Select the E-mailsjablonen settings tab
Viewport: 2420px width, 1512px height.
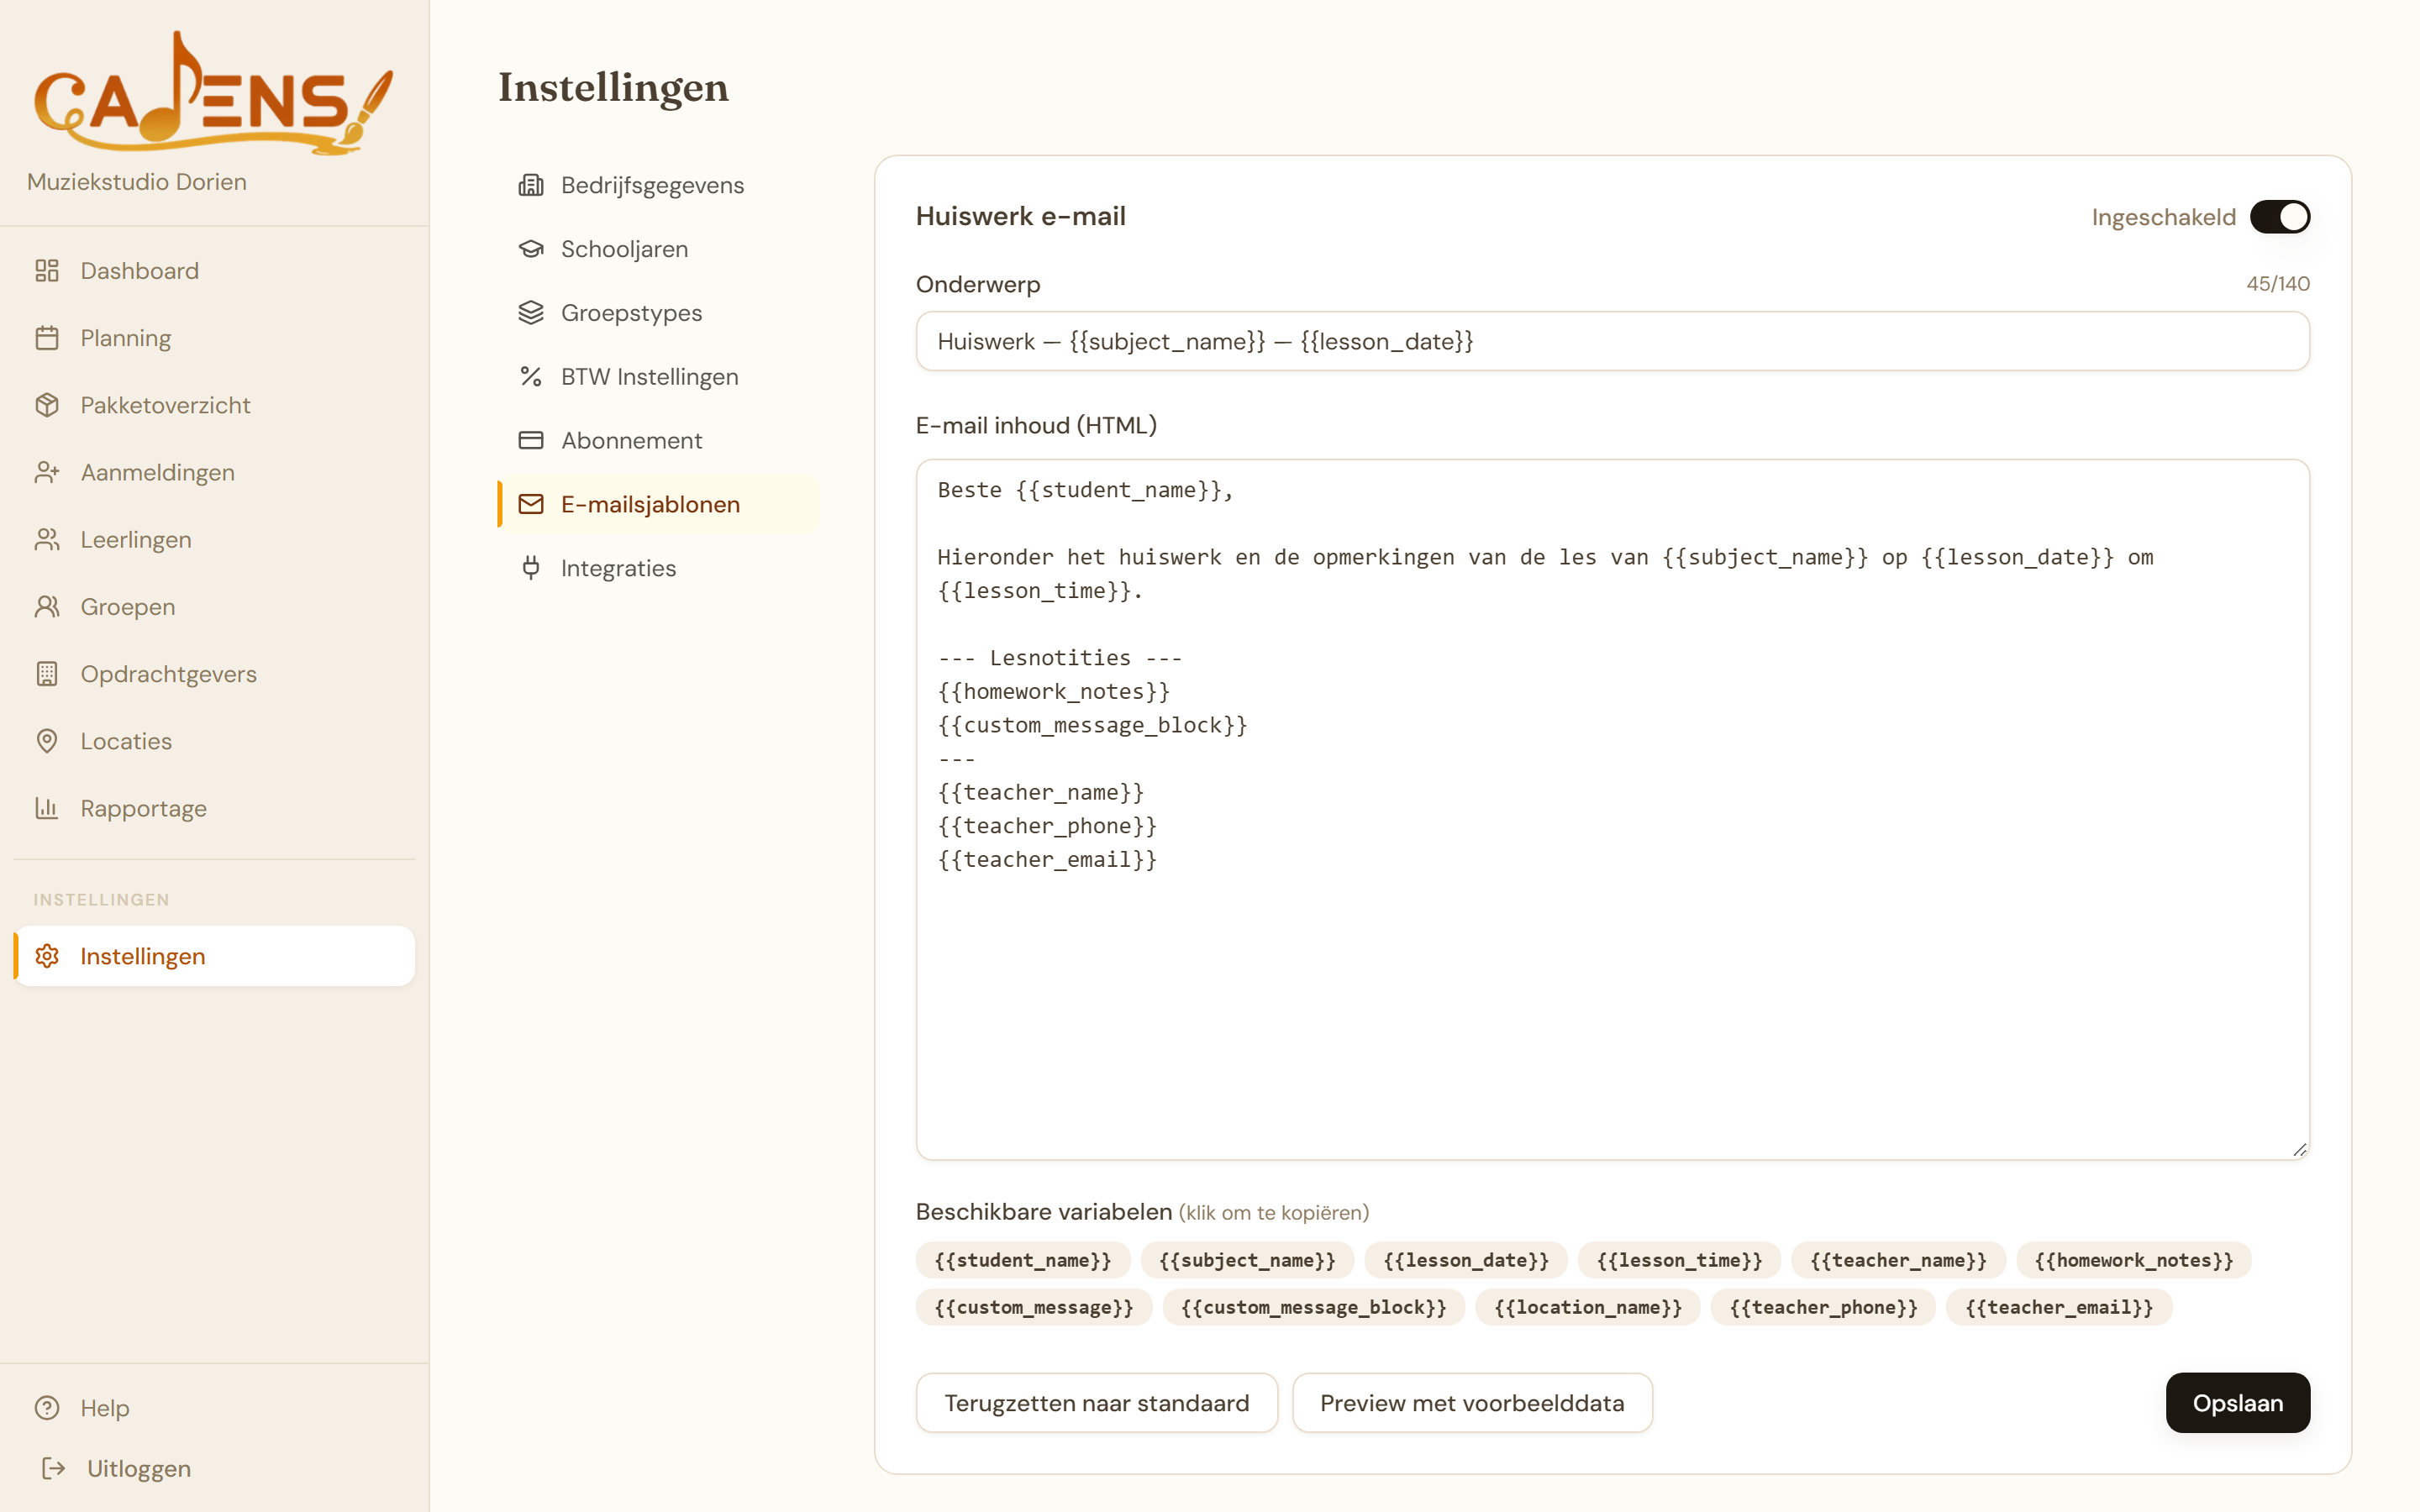[x=658, y=504]
